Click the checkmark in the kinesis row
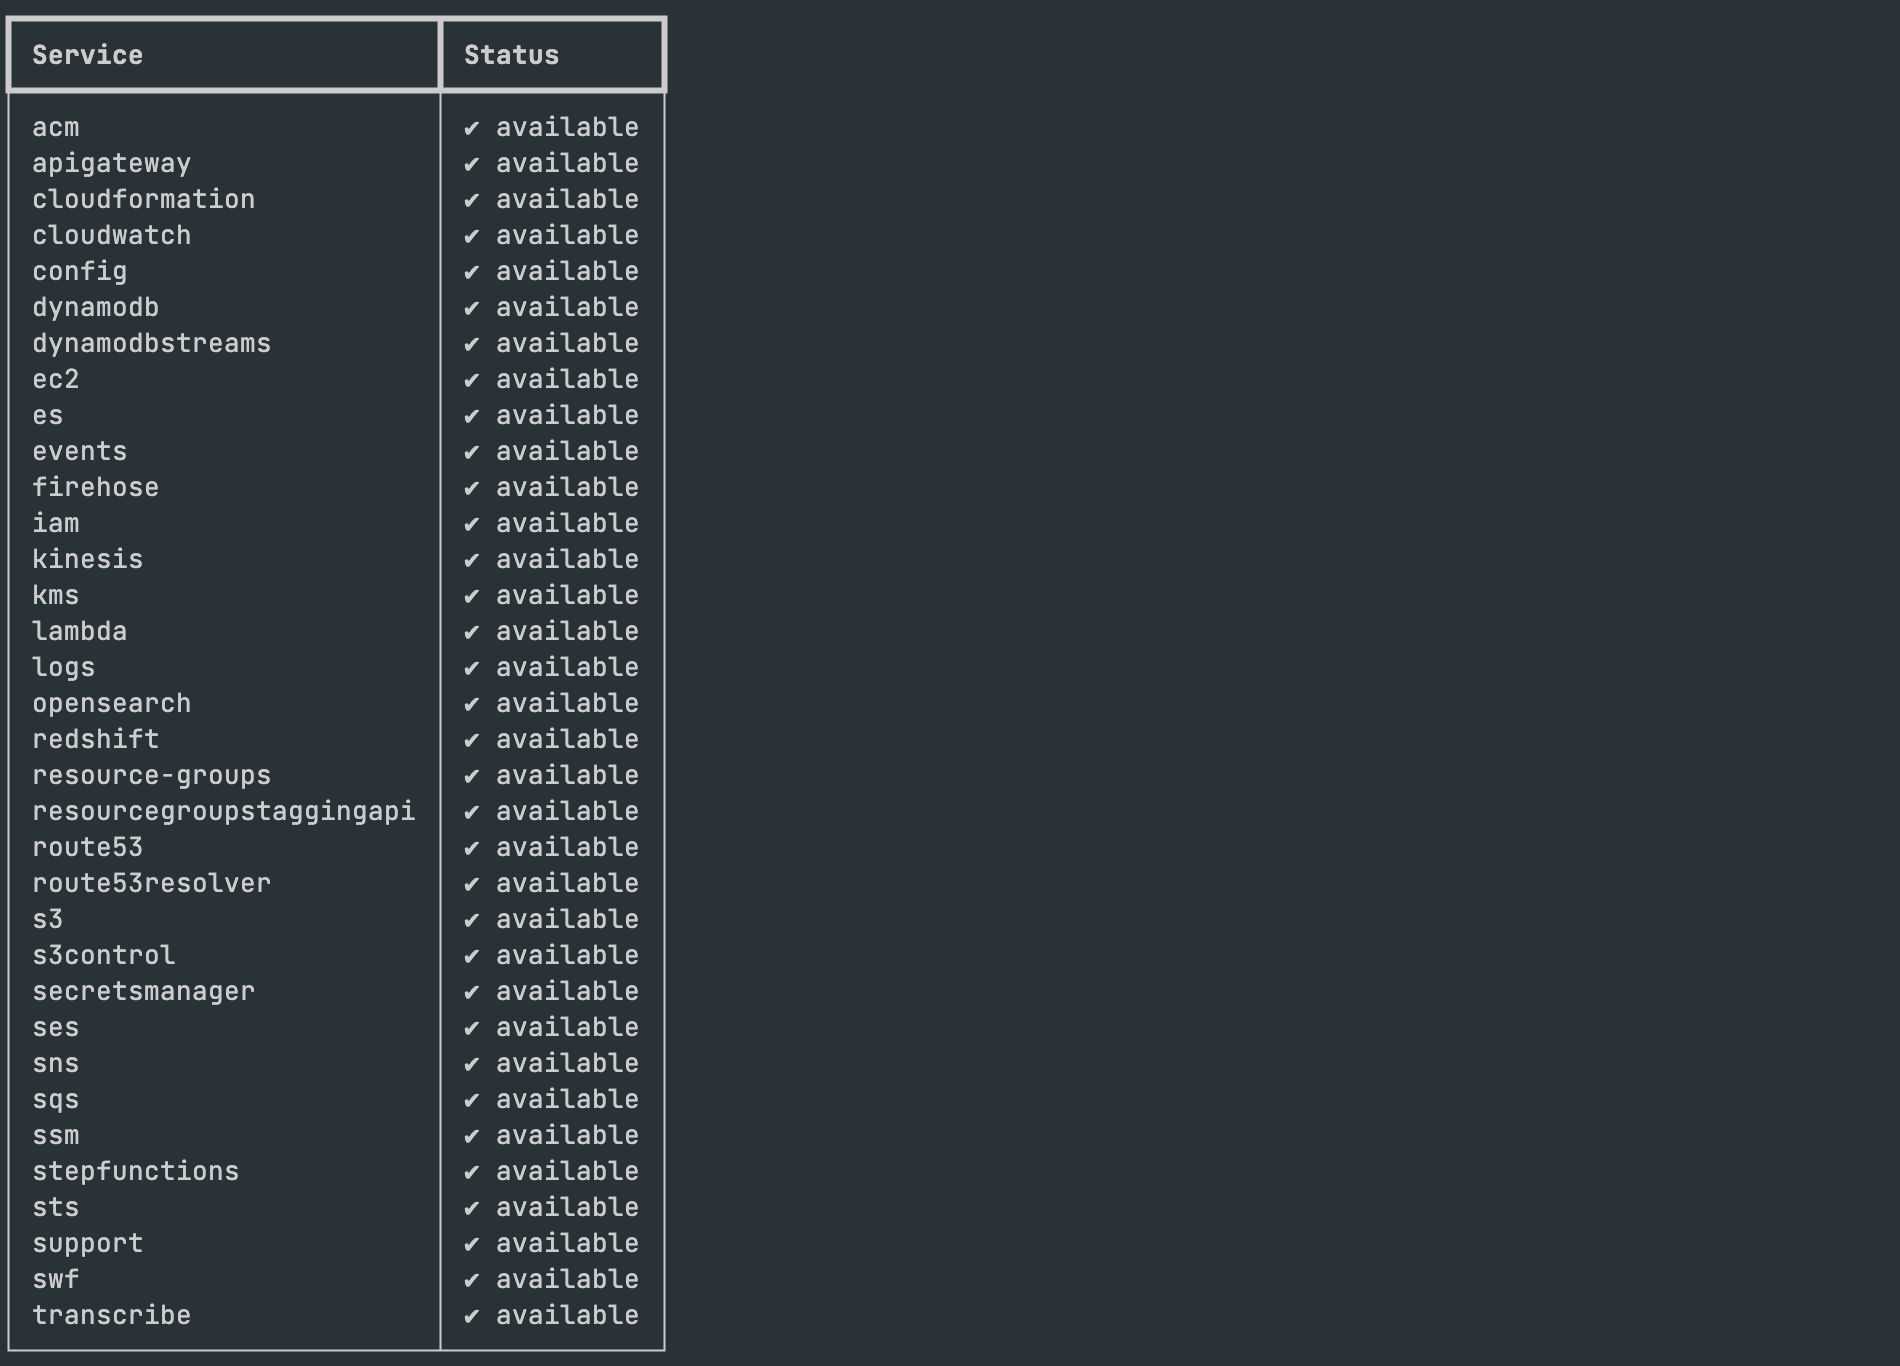1900x1366 pixels. pos(472,560)
